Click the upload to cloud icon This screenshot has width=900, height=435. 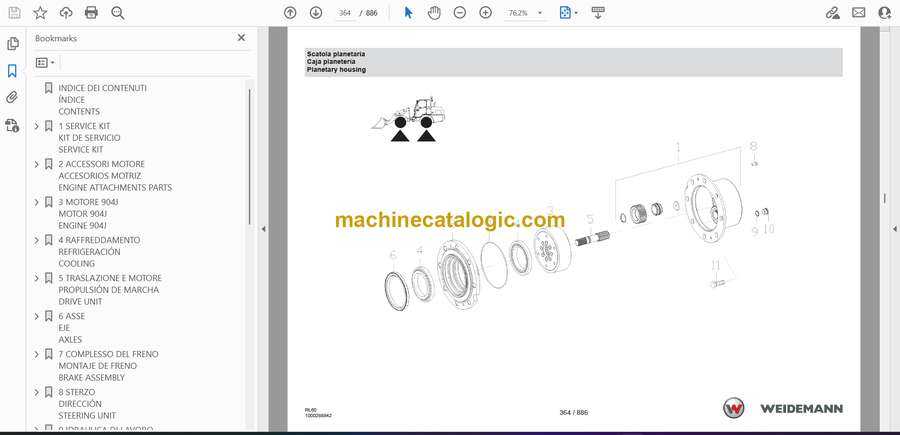click(x=66, y=13)
